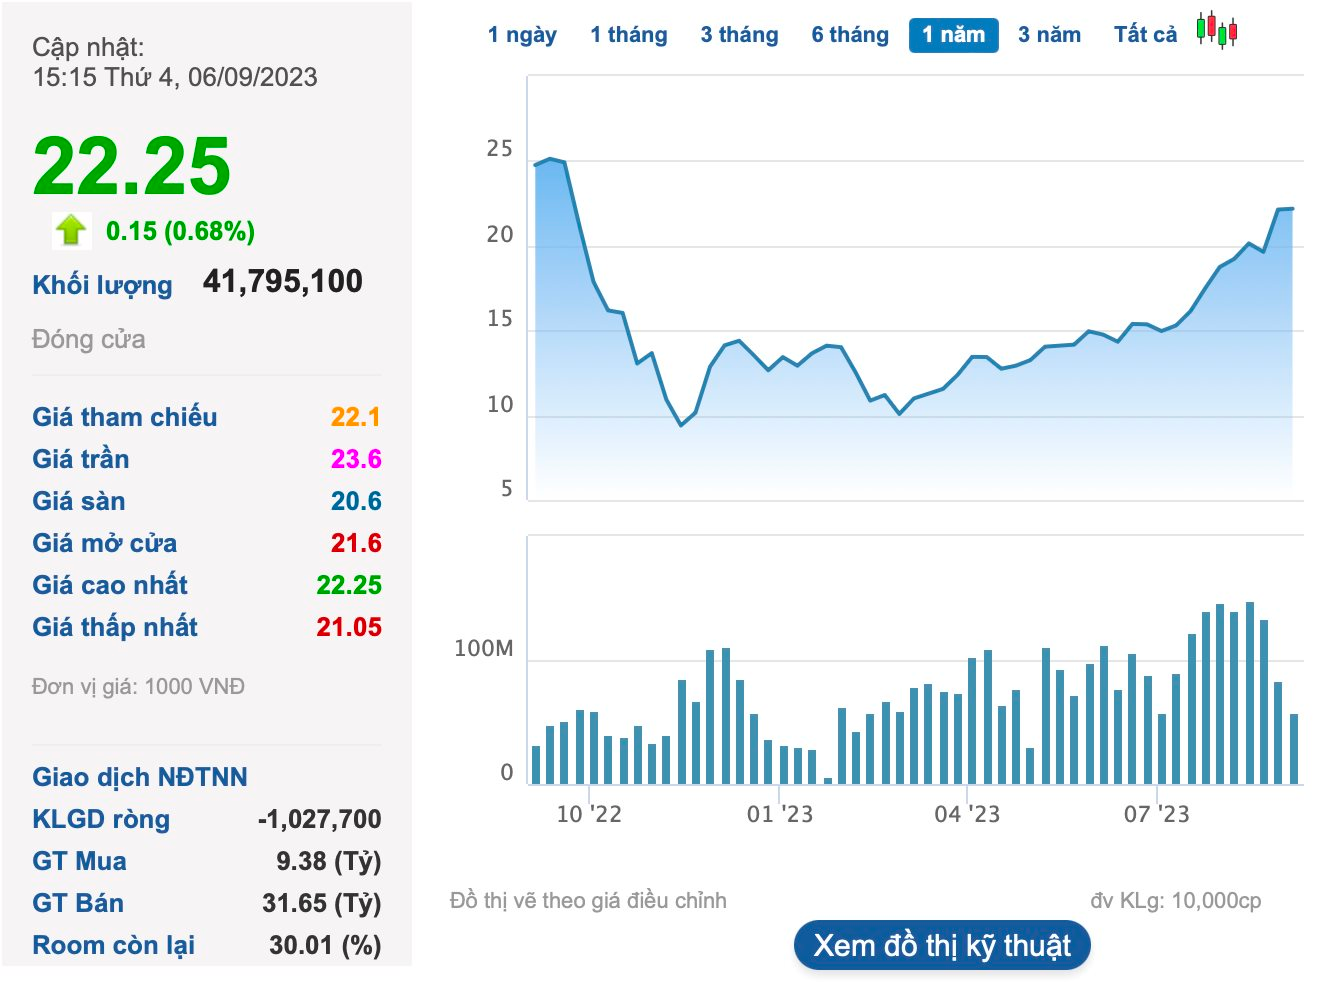Click the 'Khối lượng' label
The width and height of the screenshot is (1326, 982).
(102, 285)
